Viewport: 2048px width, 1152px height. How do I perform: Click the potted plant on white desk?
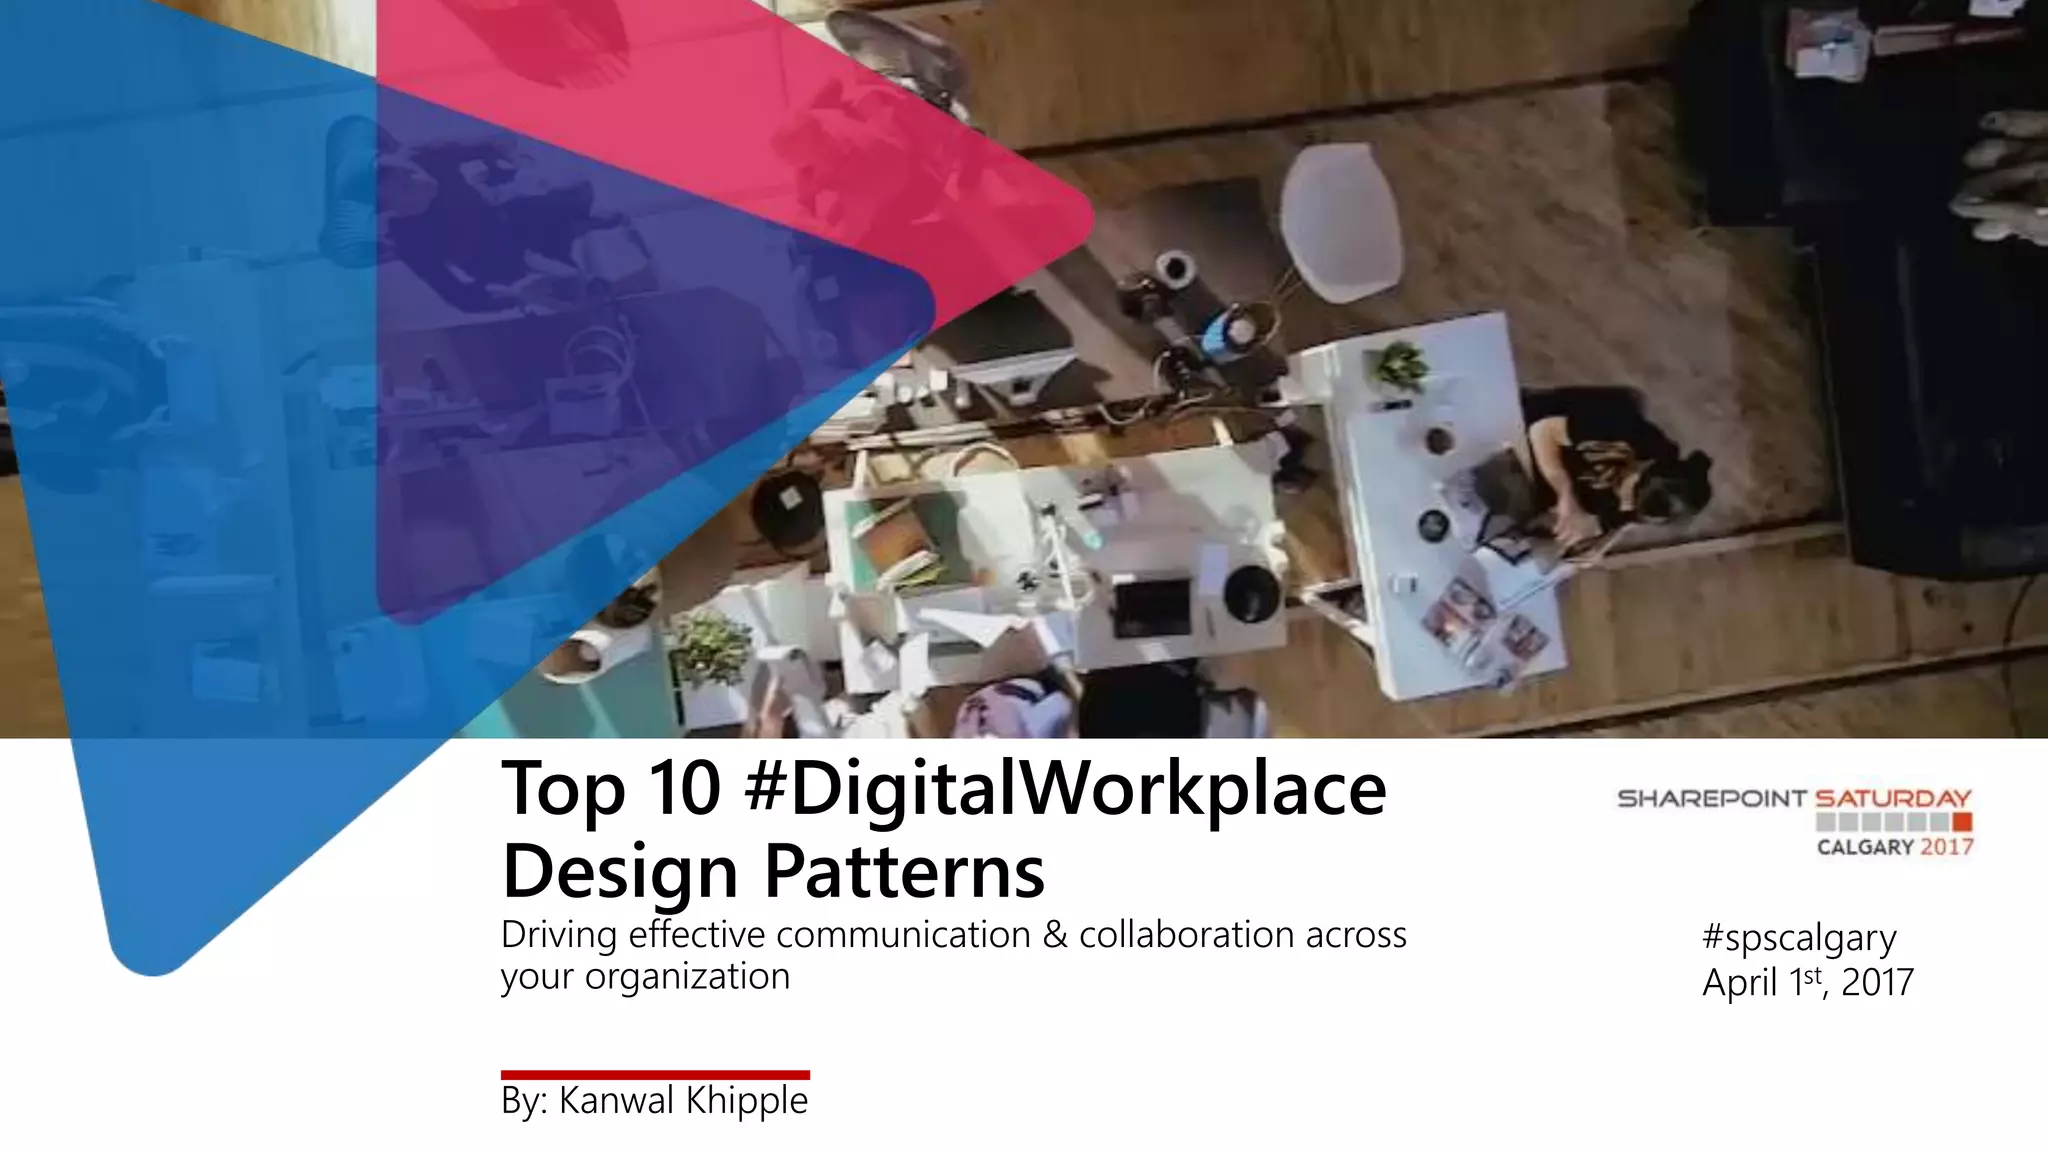(x=1400, y=365)
